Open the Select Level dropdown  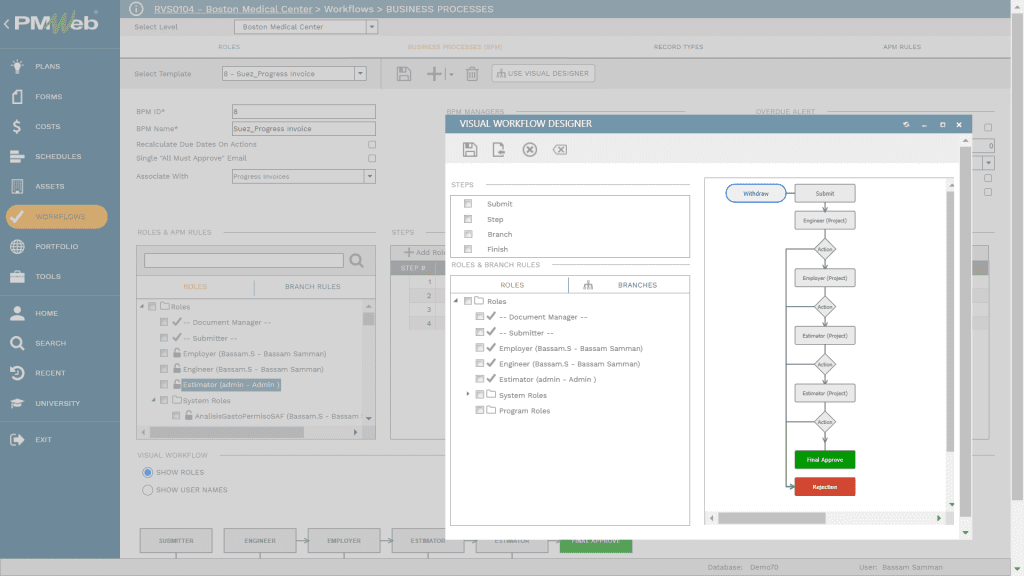(372, 27)
